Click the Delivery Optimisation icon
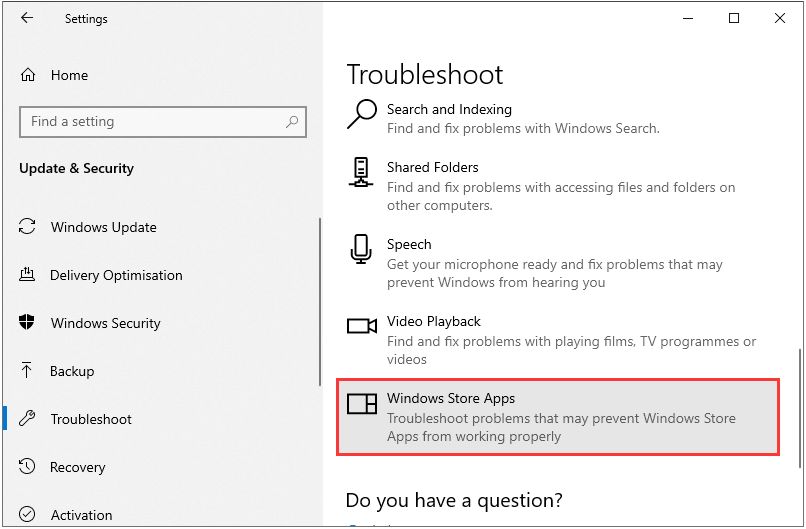806x529 pixels. click(27, 275)
